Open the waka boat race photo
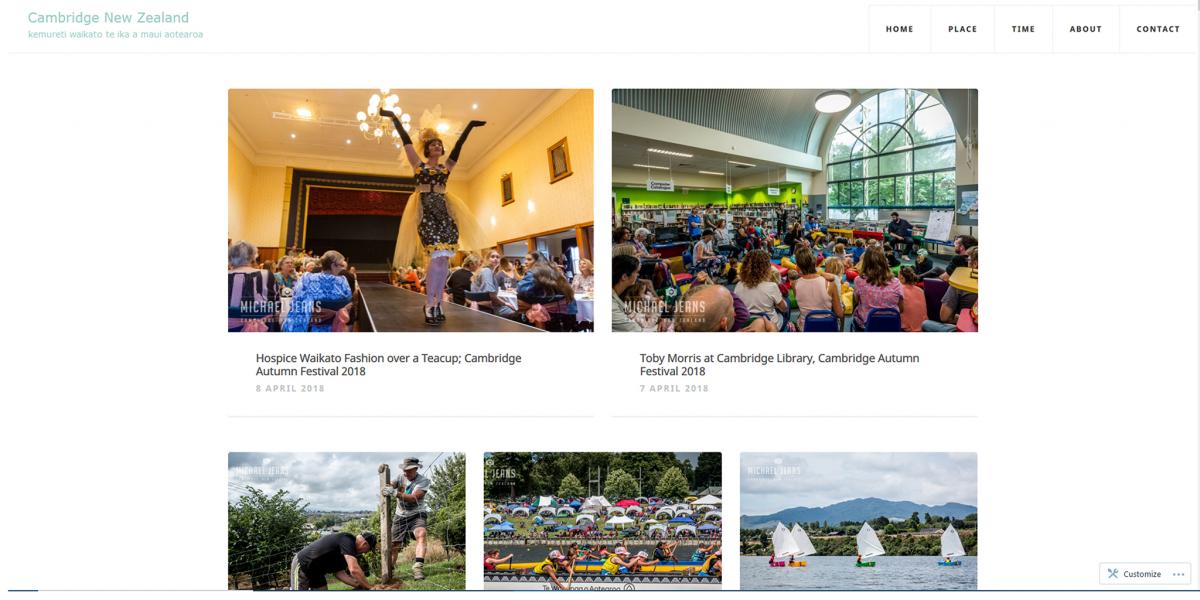This screenshot has width=1200, height=600. (x=603, y=521)
